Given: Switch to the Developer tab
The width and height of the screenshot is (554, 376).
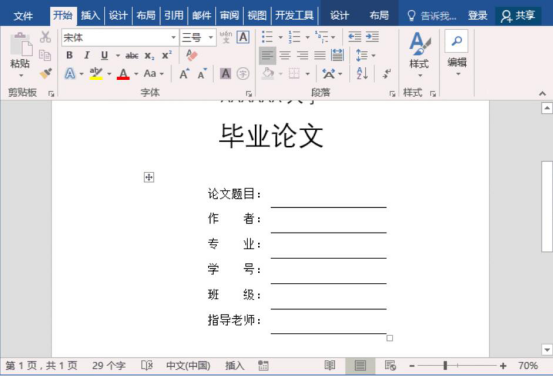Looking at the screenshot, I should tap(294, 15).
